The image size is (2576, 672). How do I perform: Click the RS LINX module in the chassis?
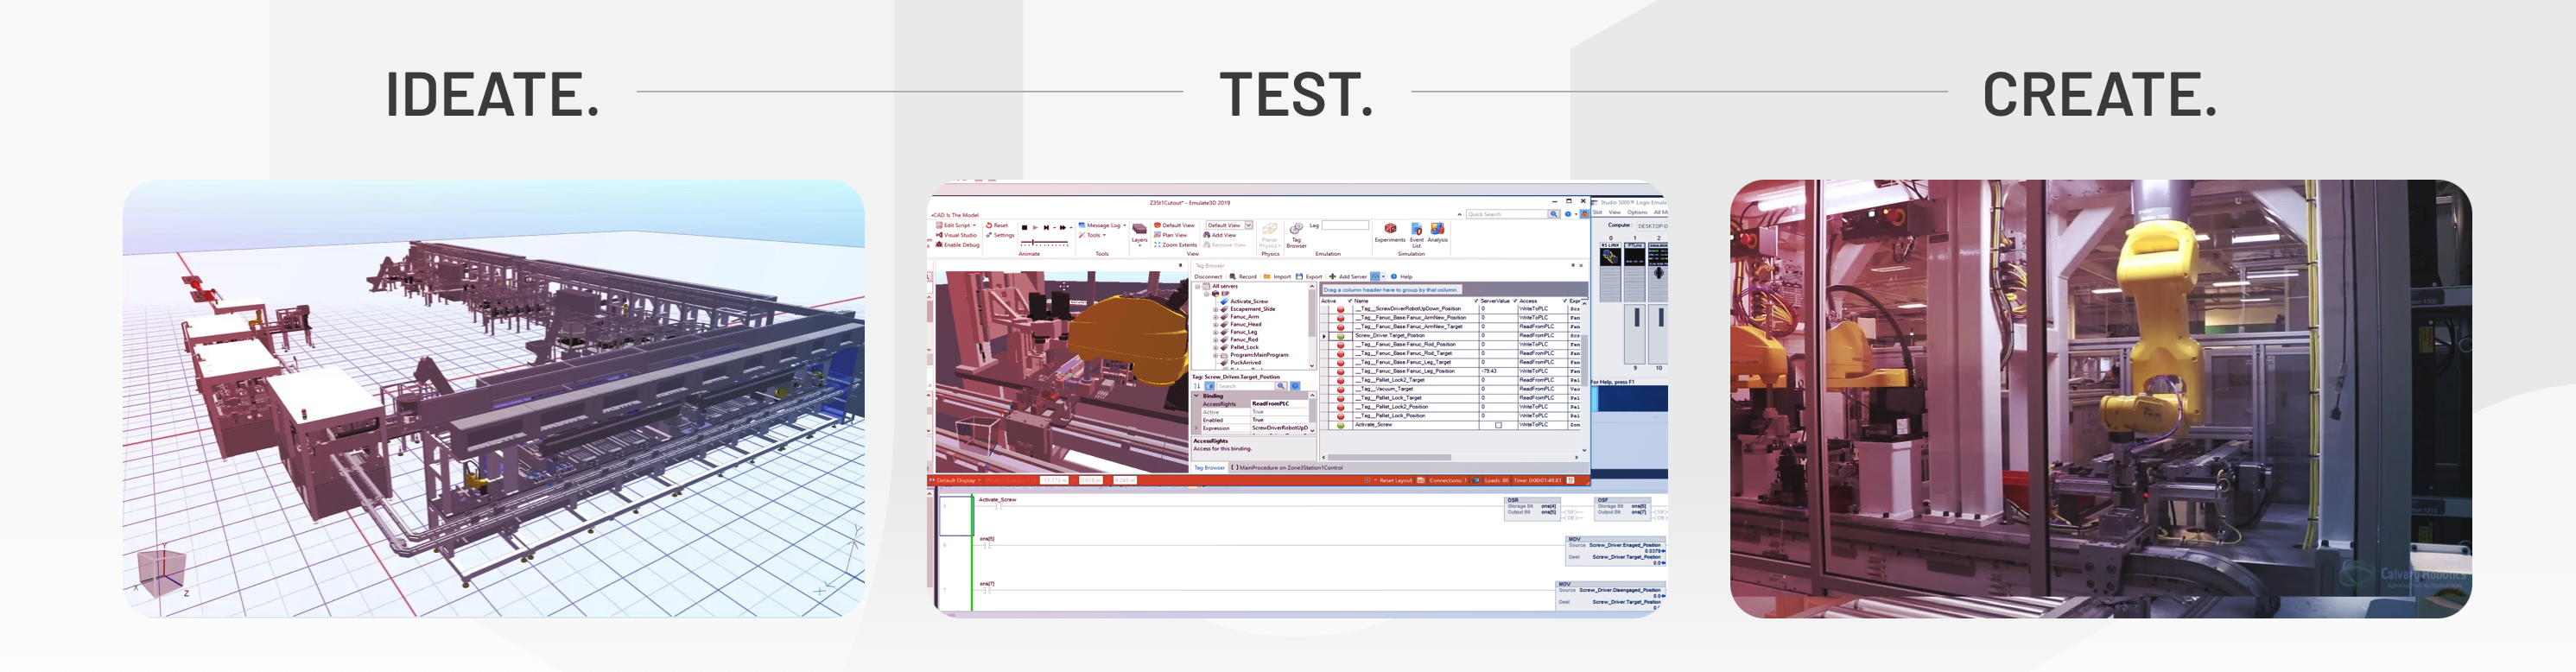[1610, 270]
